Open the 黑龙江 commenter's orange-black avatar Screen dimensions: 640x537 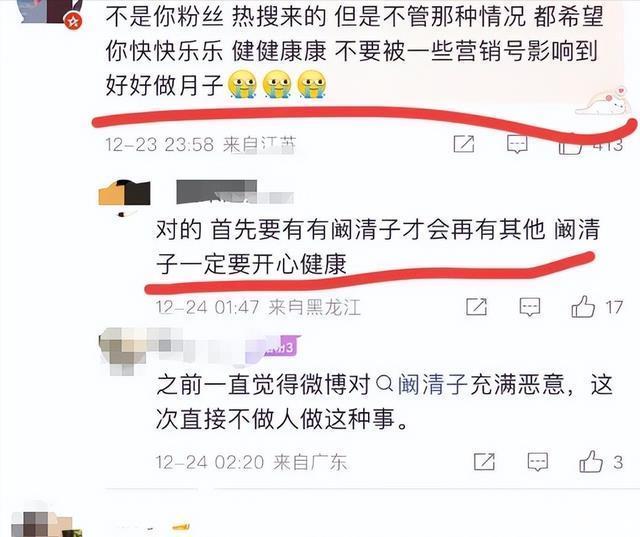point(124,195)
